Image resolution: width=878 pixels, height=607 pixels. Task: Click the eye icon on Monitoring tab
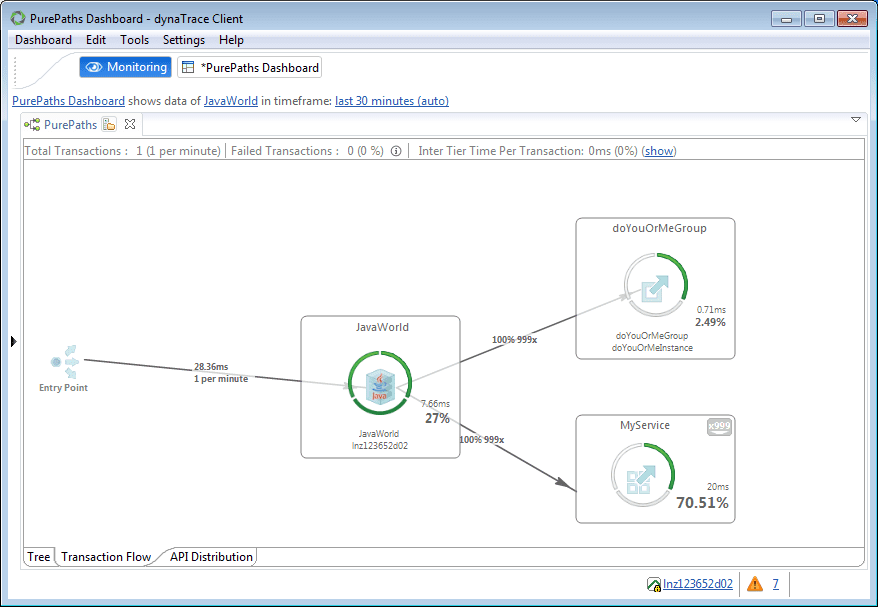click(94, 67)
